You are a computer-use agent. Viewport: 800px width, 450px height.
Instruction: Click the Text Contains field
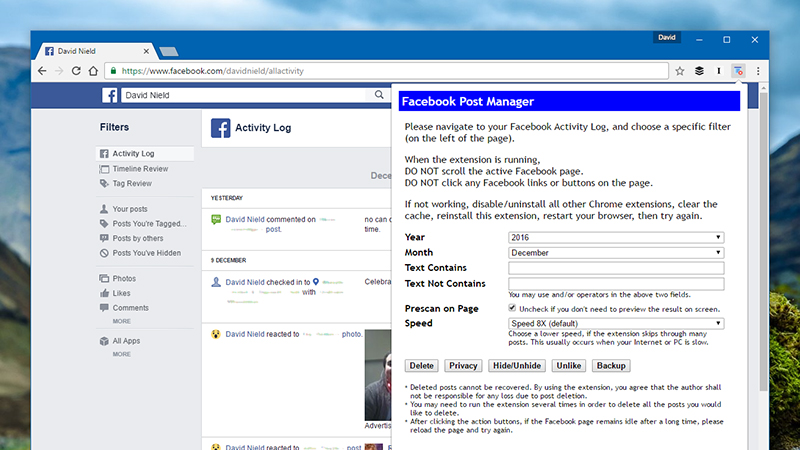coord(616,268)
